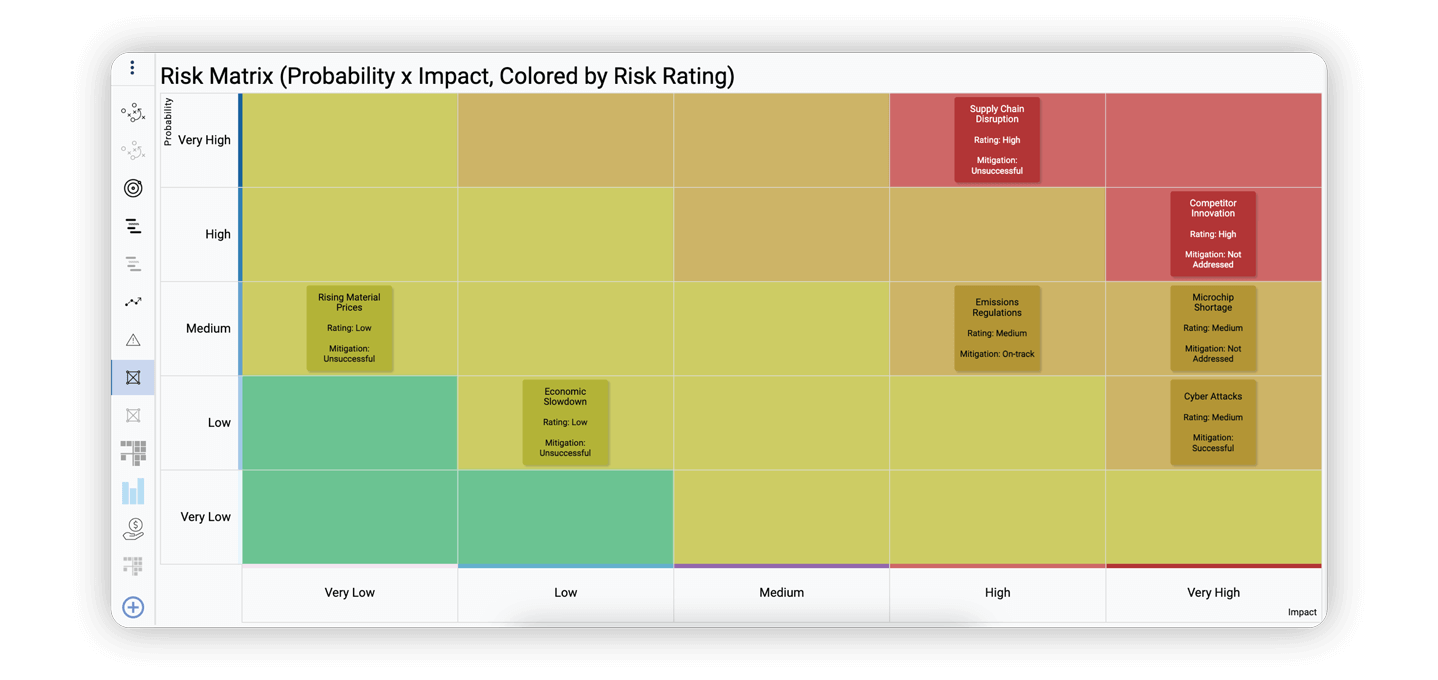Select the dimmed waffle chart icon

pos(133,565)
